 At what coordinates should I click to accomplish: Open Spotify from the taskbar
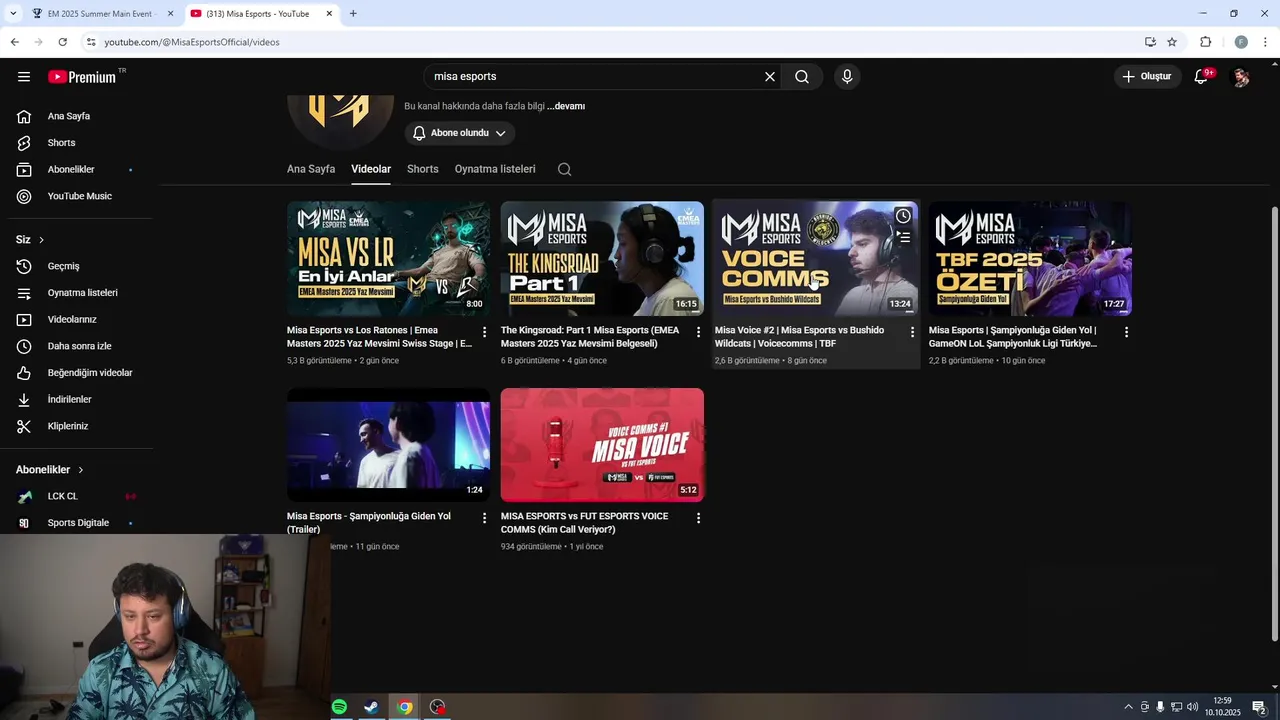pyautogui.click(x=339, y=707)
